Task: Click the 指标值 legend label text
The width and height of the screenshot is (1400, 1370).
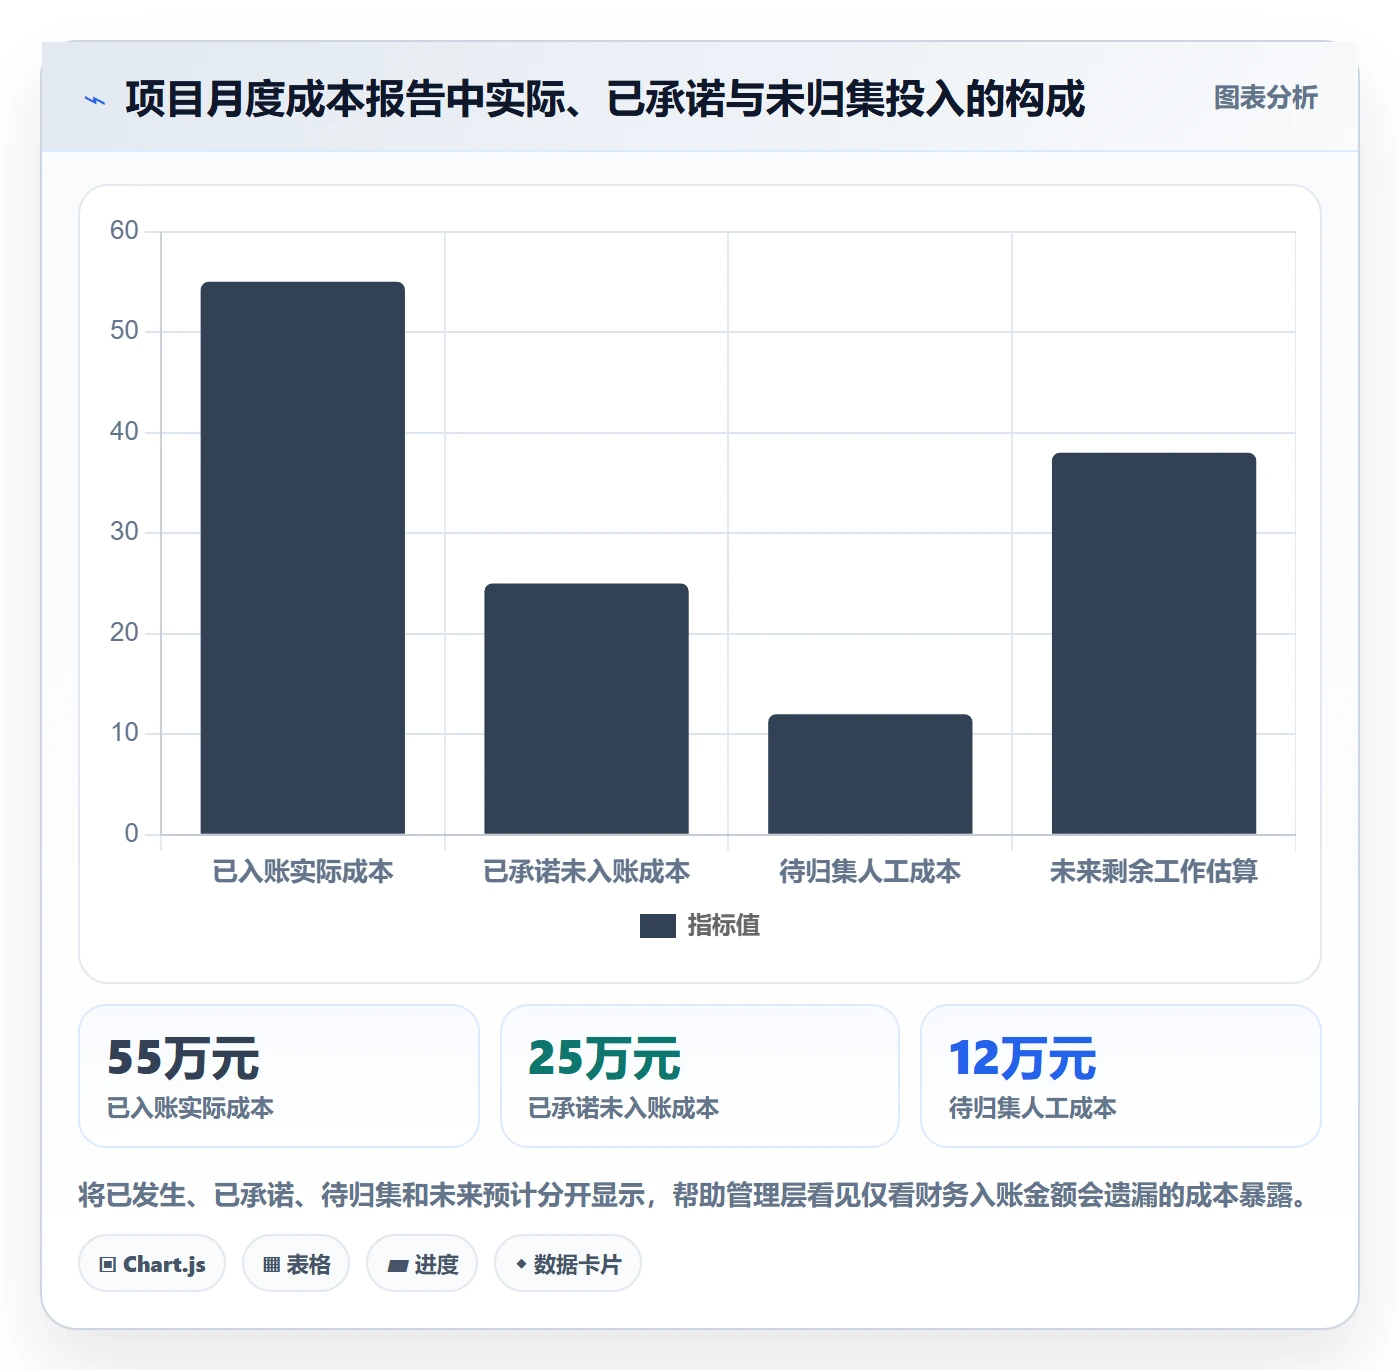Action: coord(724,926)
